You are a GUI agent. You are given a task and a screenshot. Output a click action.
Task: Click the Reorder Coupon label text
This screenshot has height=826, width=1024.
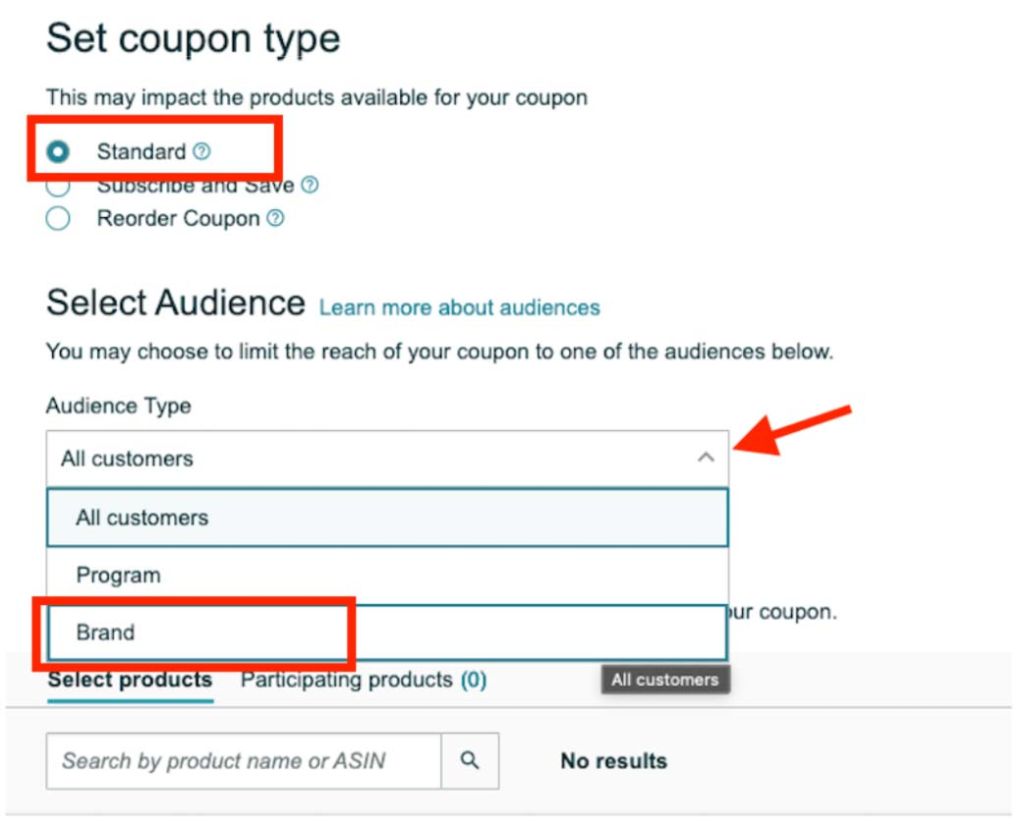(x=178, y=218)
